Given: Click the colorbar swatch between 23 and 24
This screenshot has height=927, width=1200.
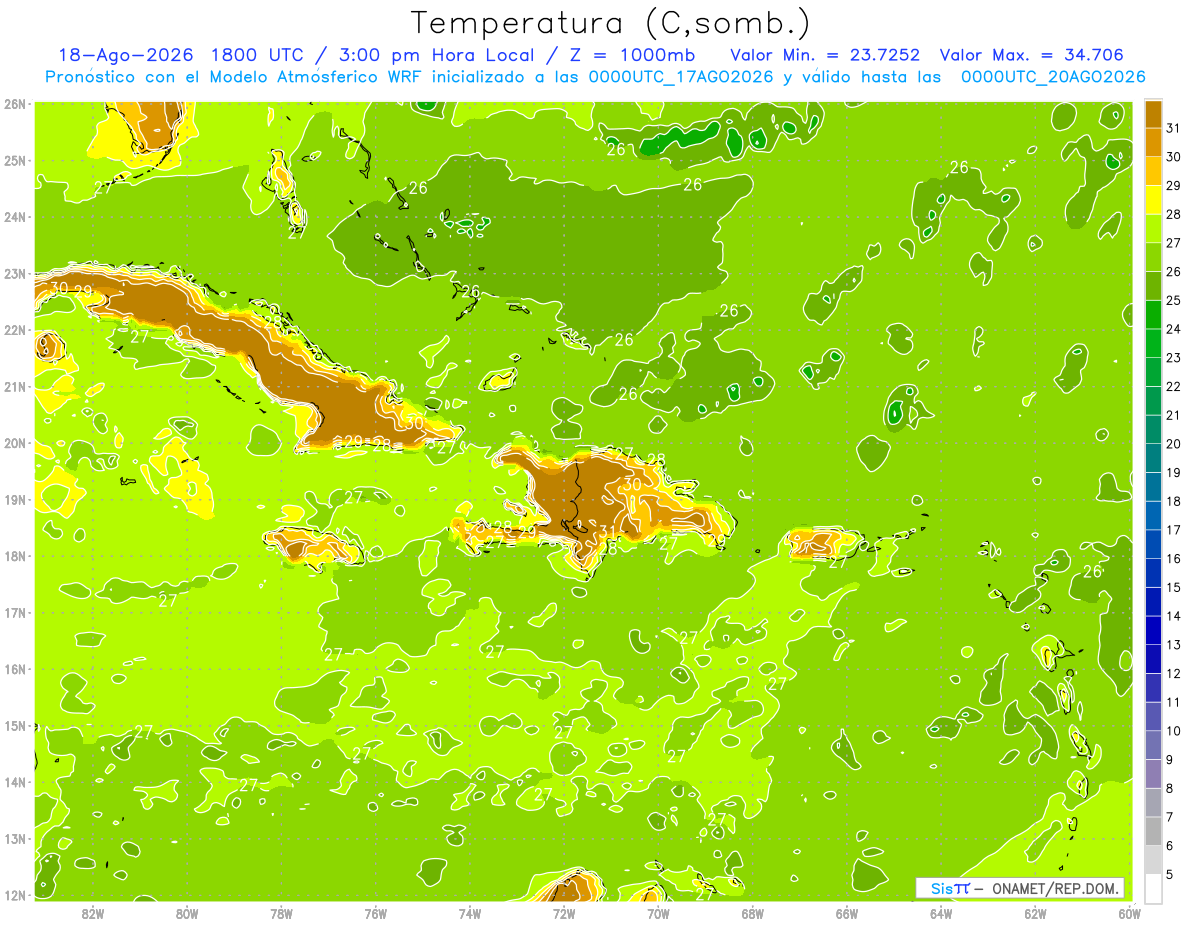Looking at the screenshot, I should (1153, 343).
